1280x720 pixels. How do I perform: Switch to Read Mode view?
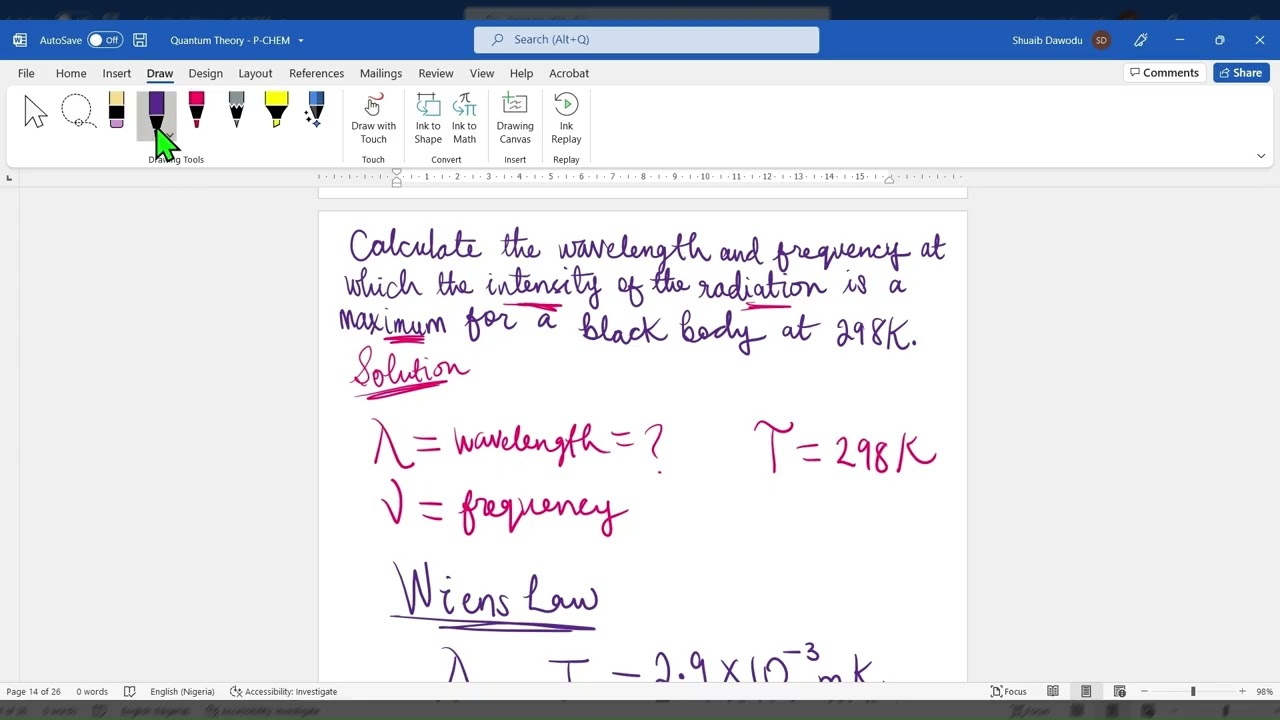[x=1053, y=692]
